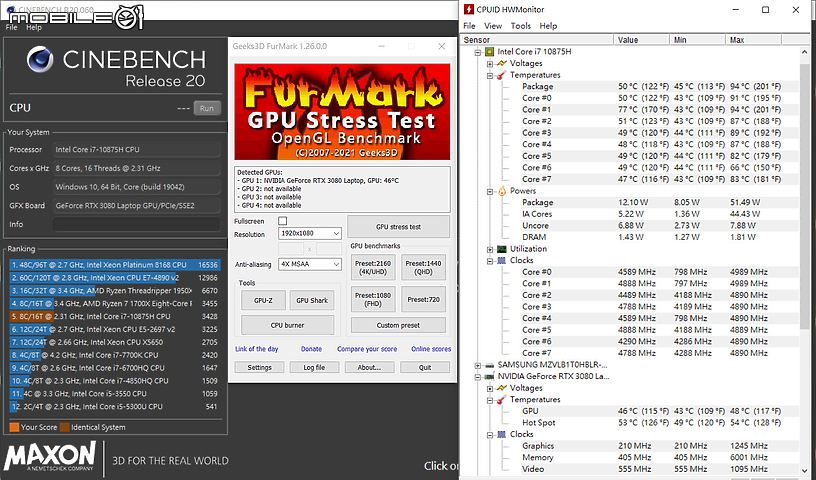Click the SAMSUNG MZVLB1T0HBLR drive icon
This screenshot has width=816, height=480.
(x=489, y=365)
